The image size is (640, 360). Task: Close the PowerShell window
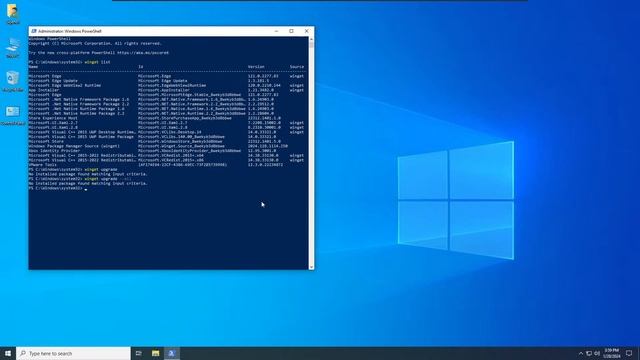(307, 31)
